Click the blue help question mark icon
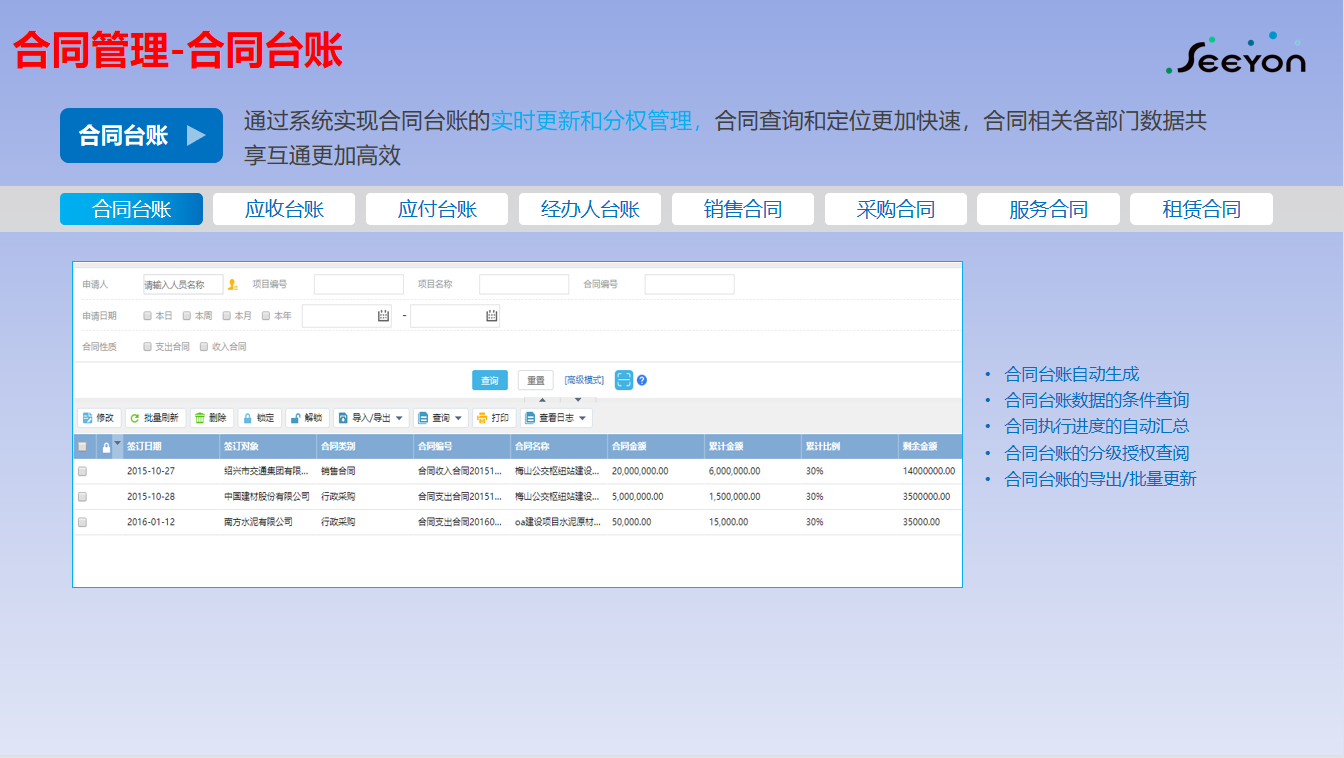 point(642,380)
